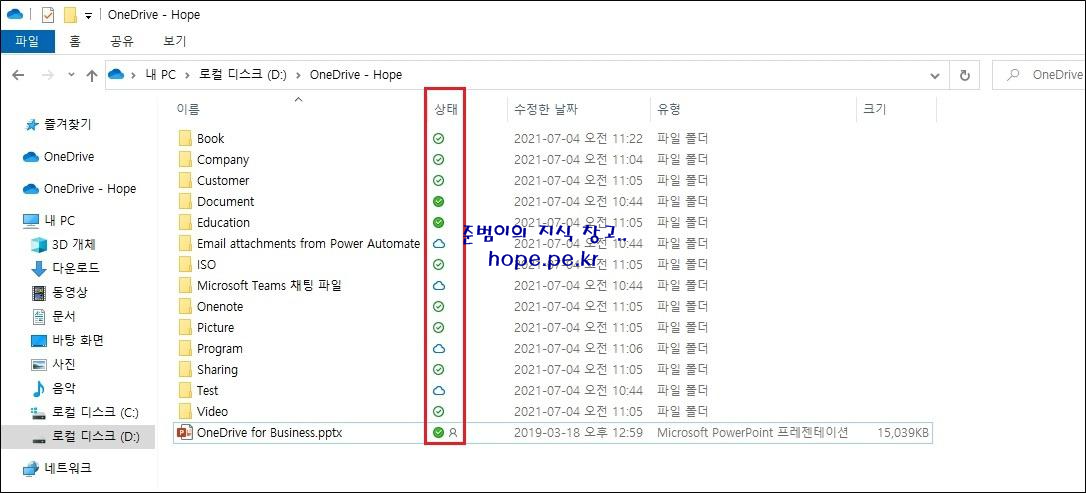
Task: Click the 15,039KB size value
Action: [902, 433]
